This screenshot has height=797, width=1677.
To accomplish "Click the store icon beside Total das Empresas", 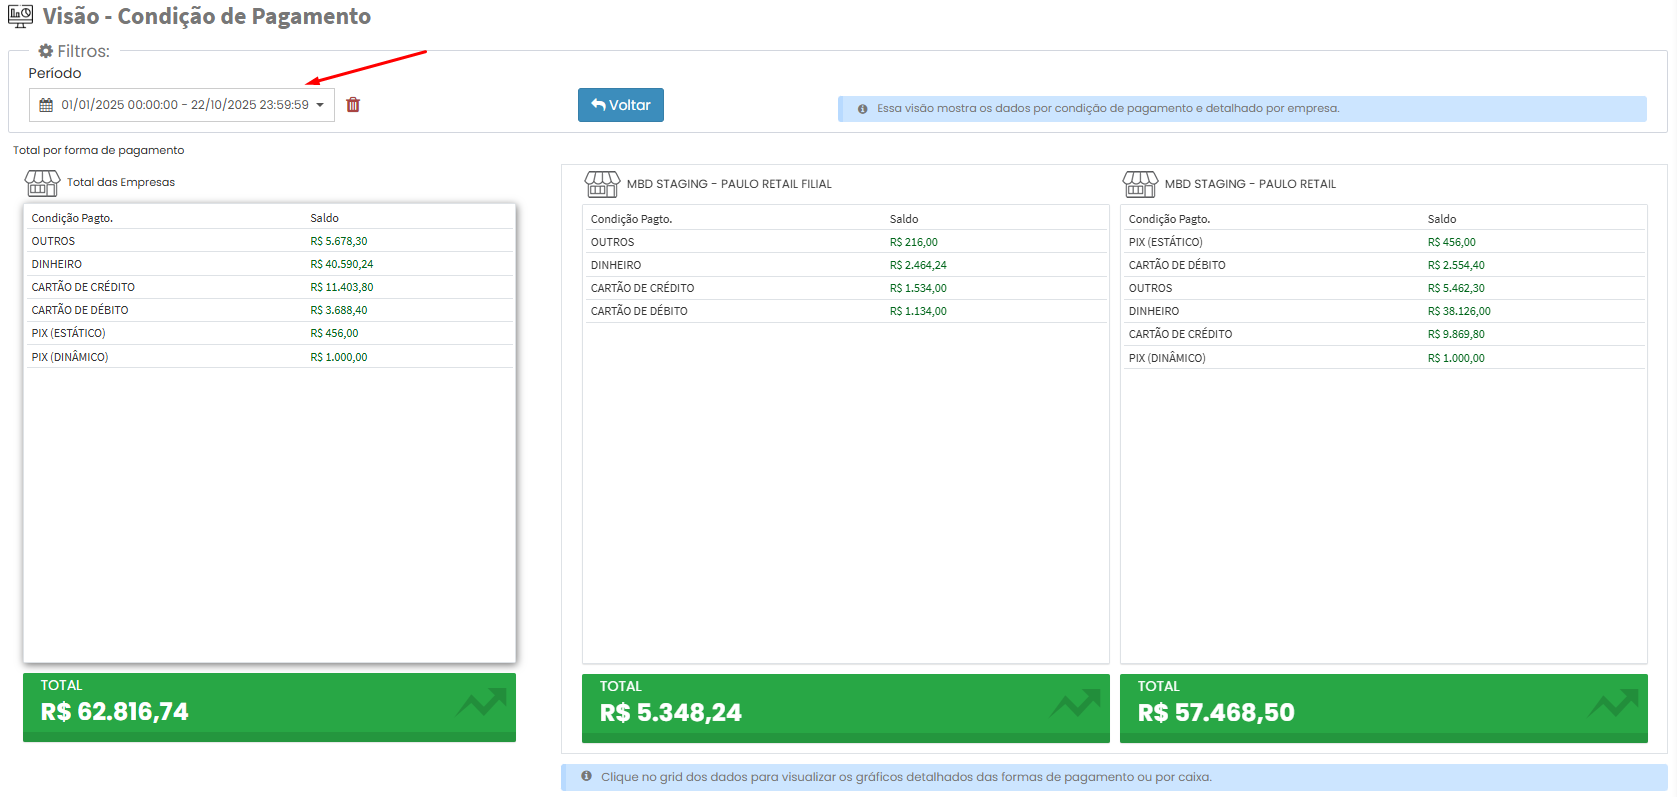I will click(x=42, y=183).
